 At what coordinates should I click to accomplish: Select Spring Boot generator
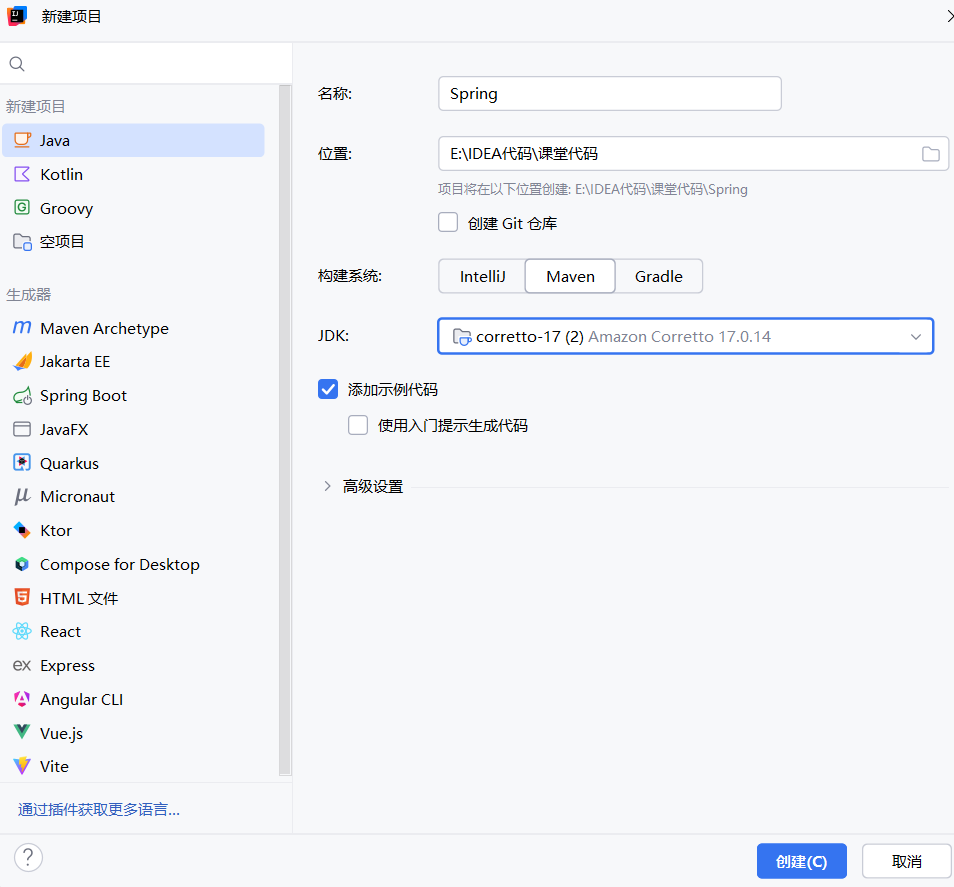(133, 395)
